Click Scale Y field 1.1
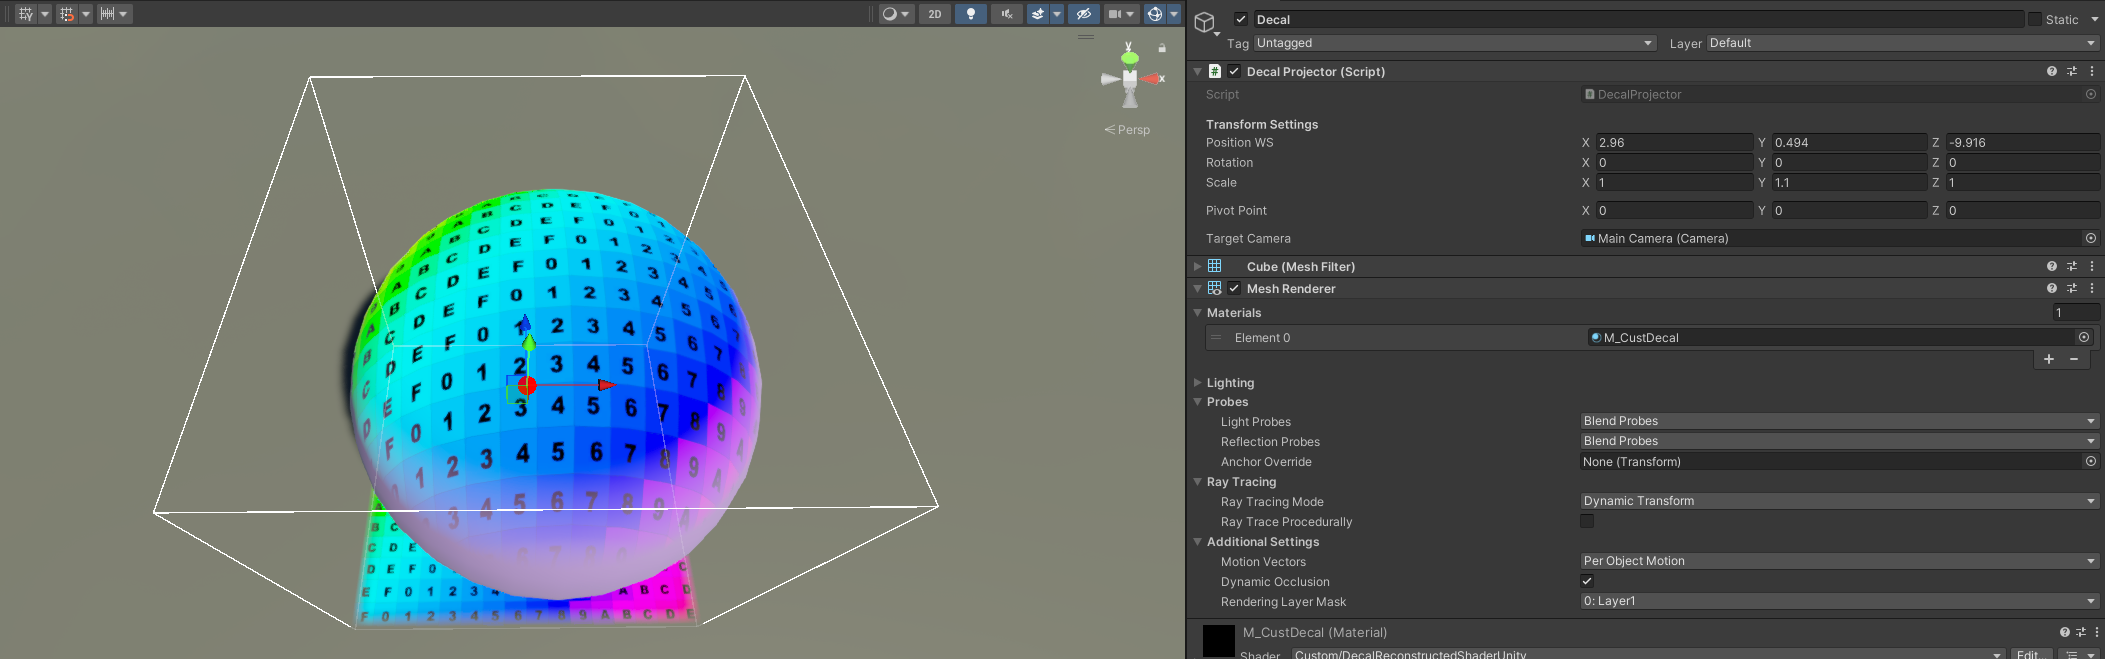Screen dimensions: 2105x659 pyautogui.click(x=1849, y=182)
